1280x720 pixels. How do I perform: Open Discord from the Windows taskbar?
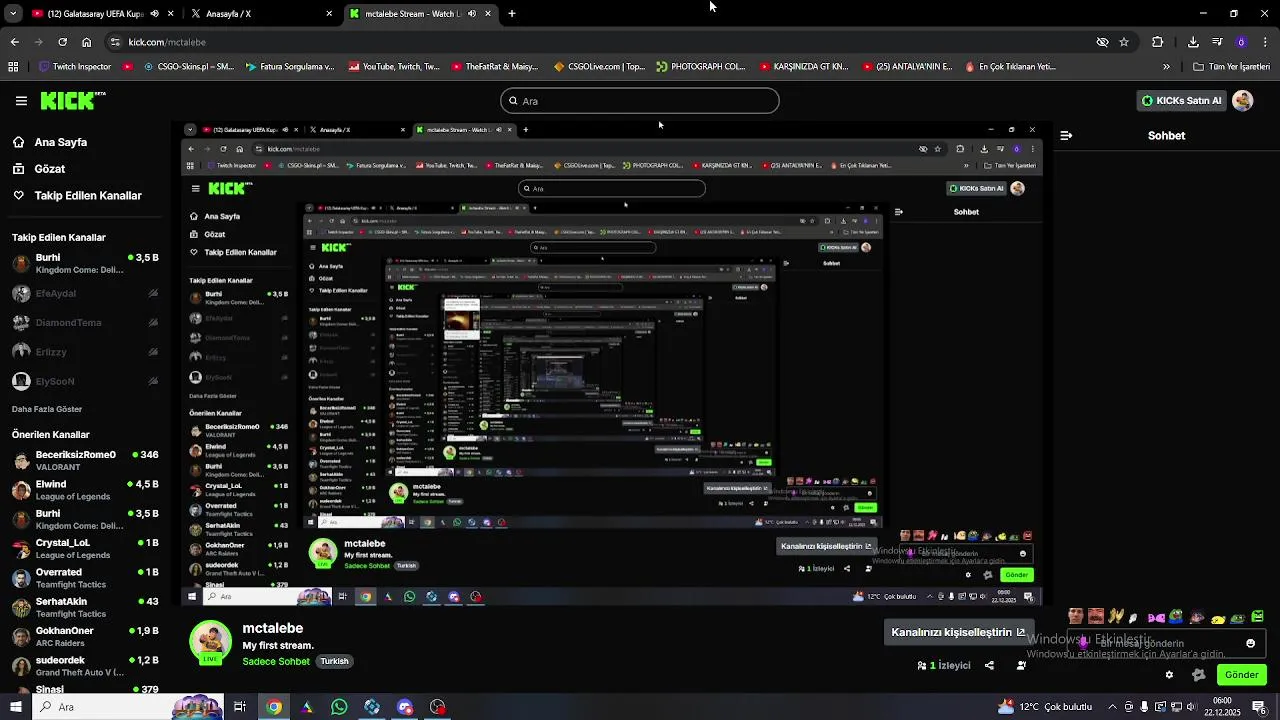point(405,707)
